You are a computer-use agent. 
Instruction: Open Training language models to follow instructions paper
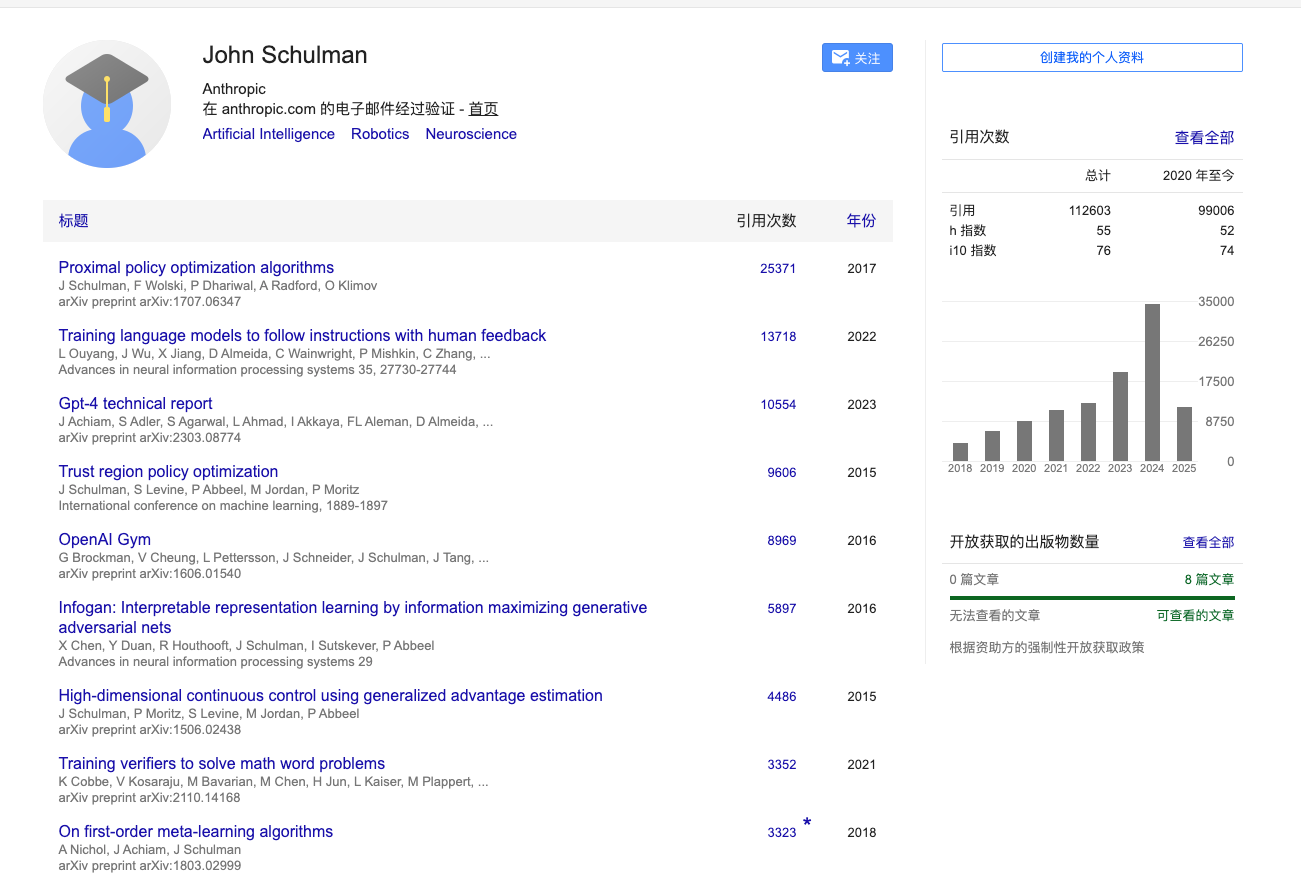pyautogui.click(x=302, y=335)
